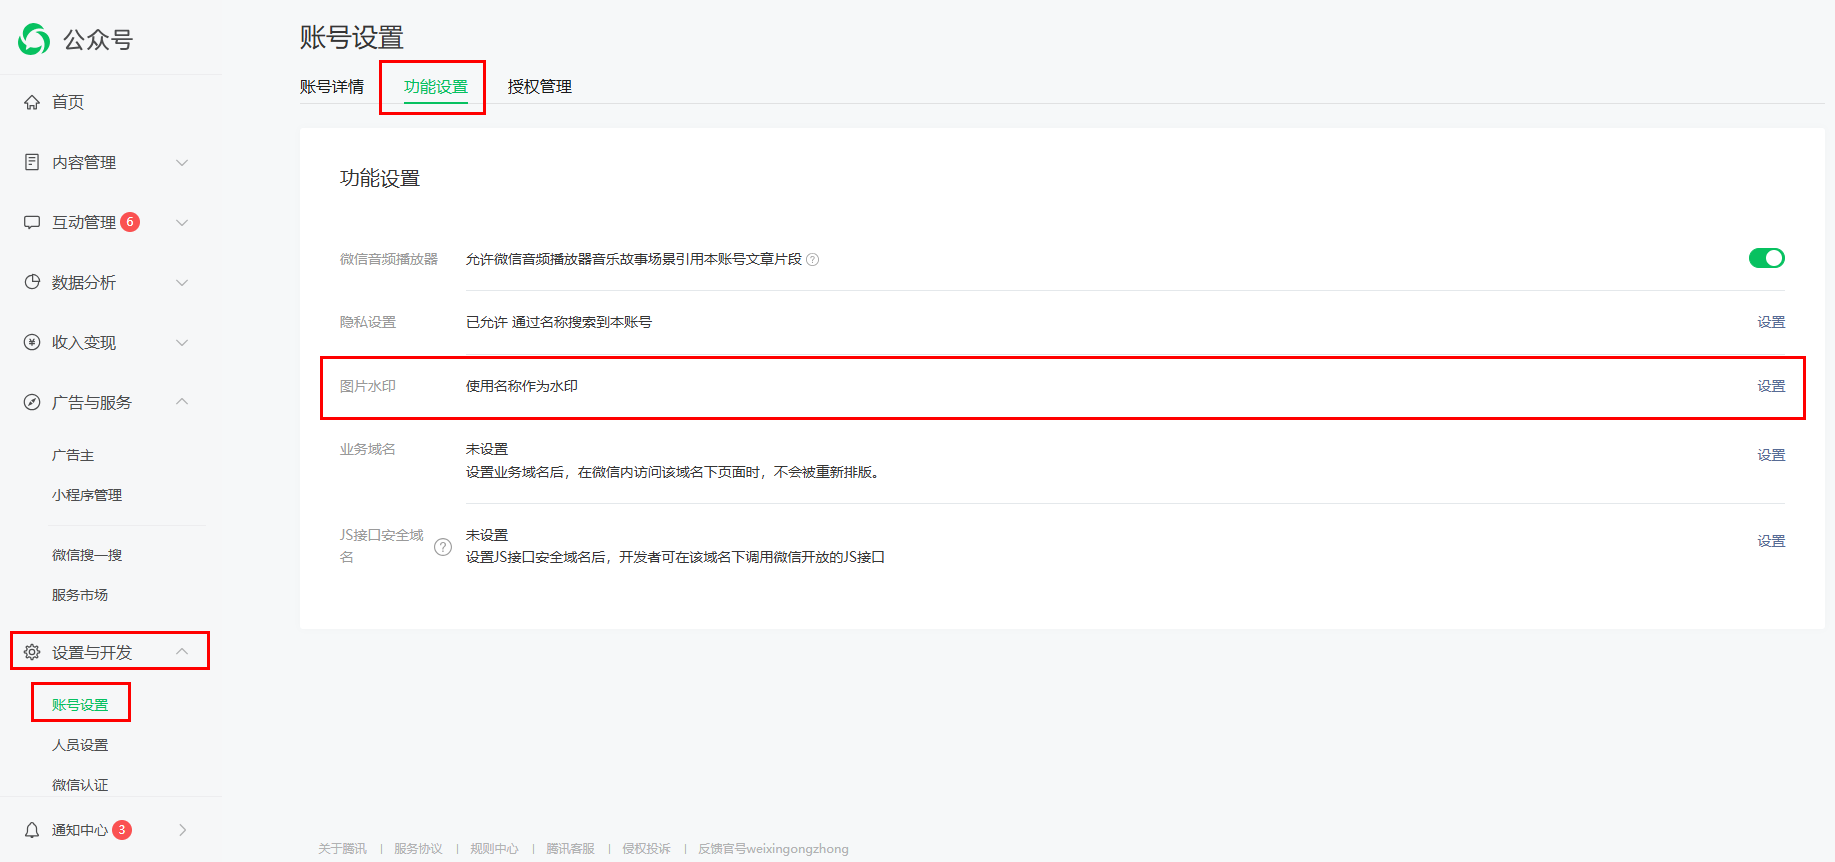Open 人员设置 in the sidebar

[80, 745]
